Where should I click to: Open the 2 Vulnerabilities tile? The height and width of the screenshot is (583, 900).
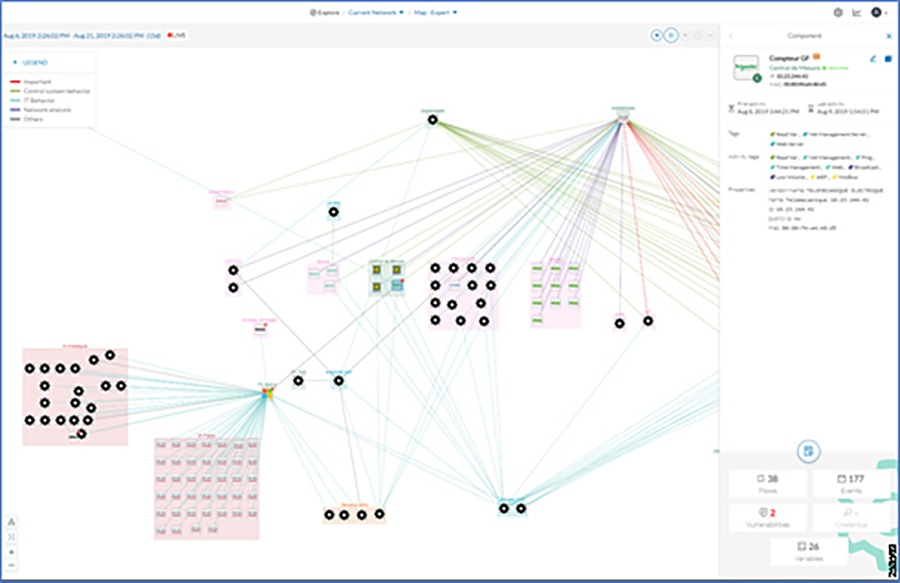[x=767, y=517]
